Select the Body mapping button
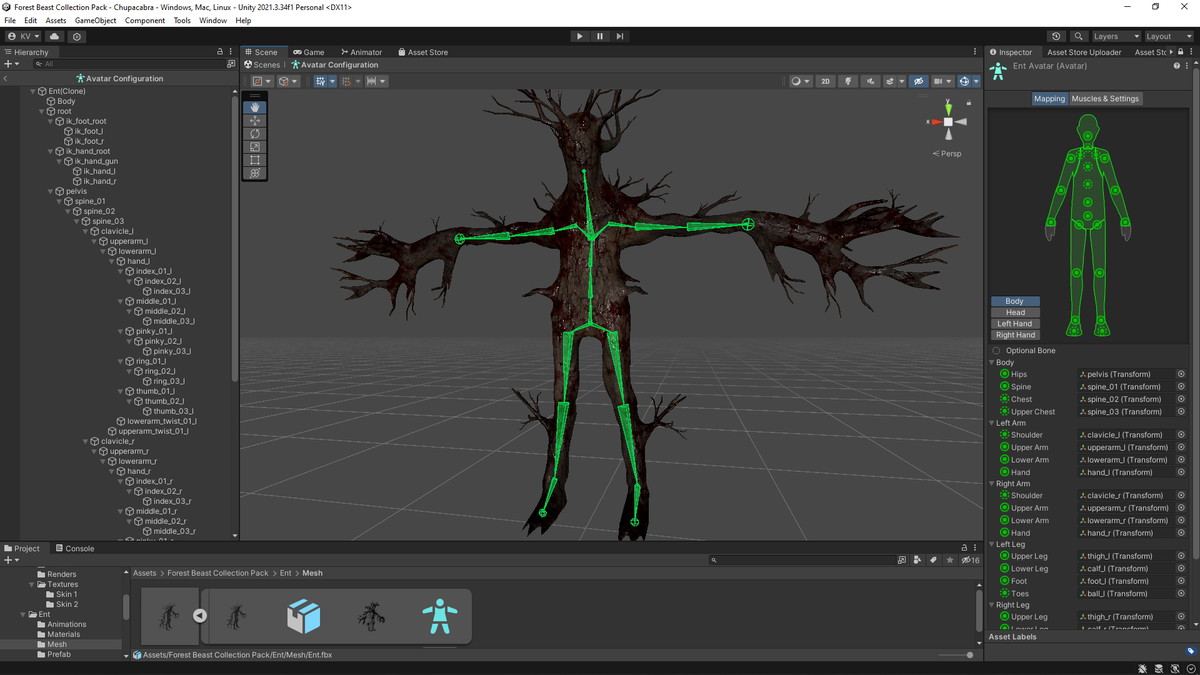This screenshot has height=675, width=1200. tap(1015, 301)
